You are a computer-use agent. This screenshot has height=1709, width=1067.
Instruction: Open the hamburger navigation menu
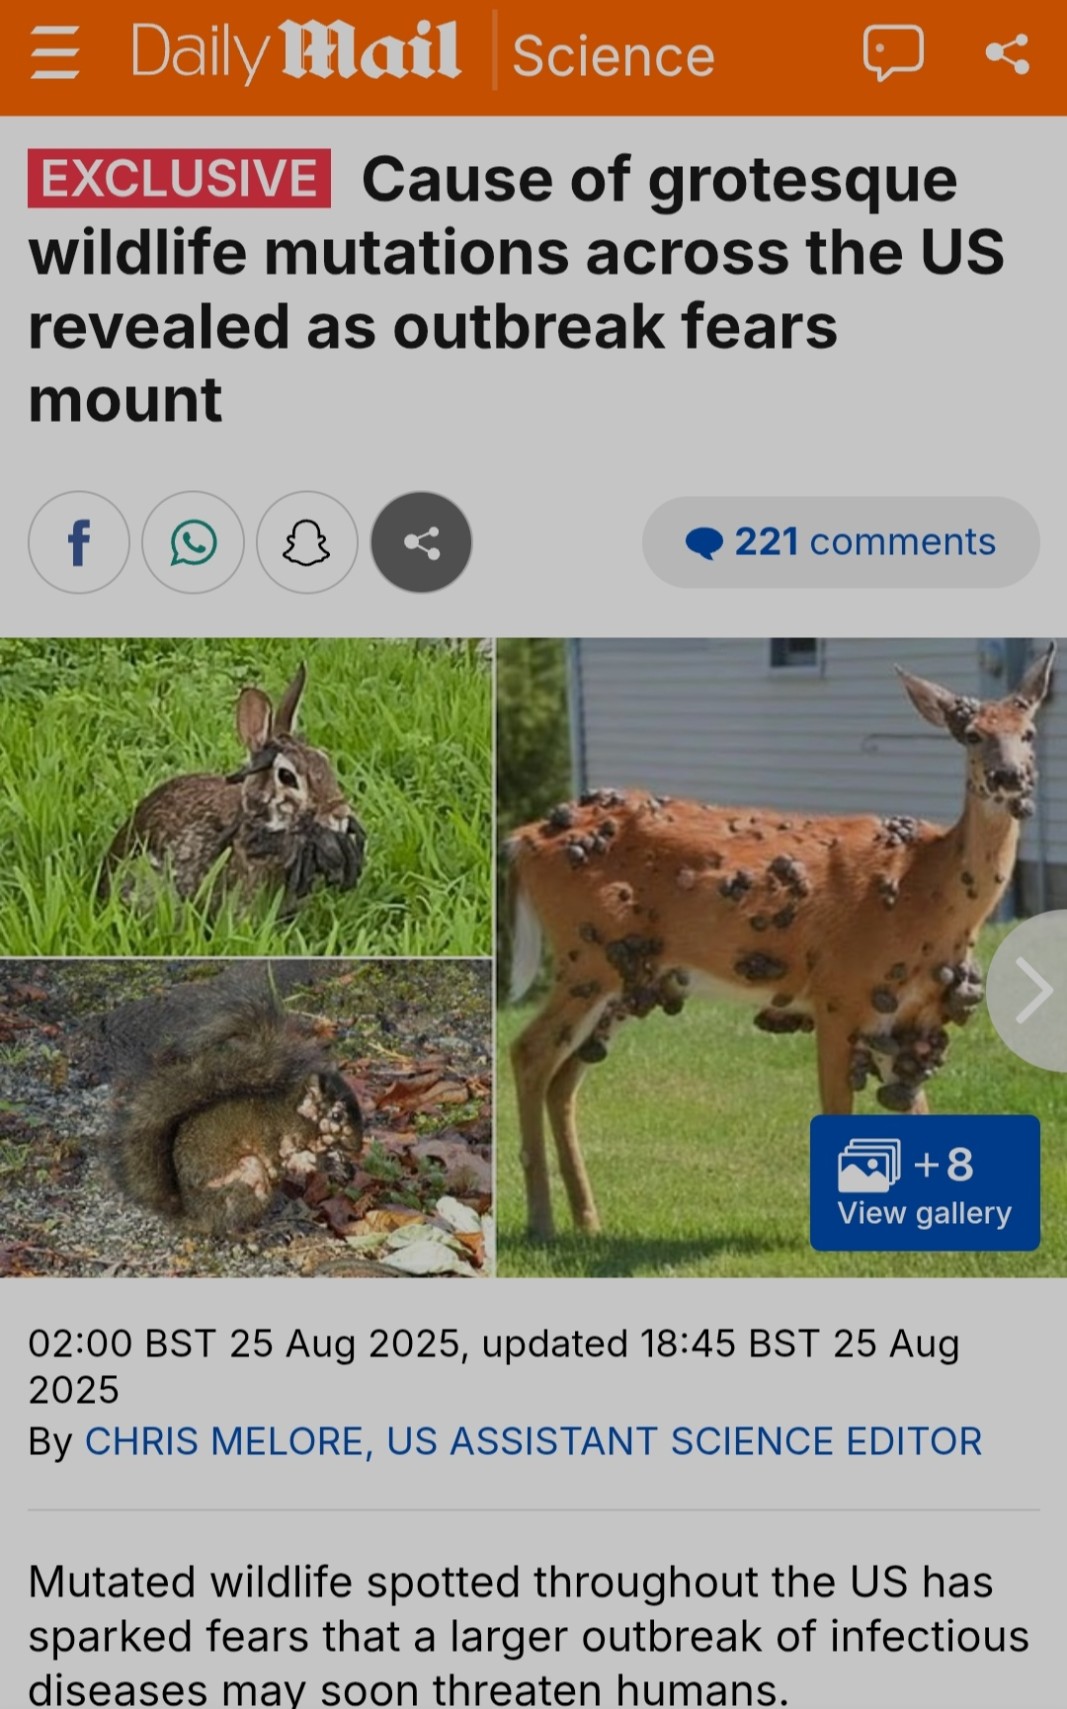click(x=54, y=54)
